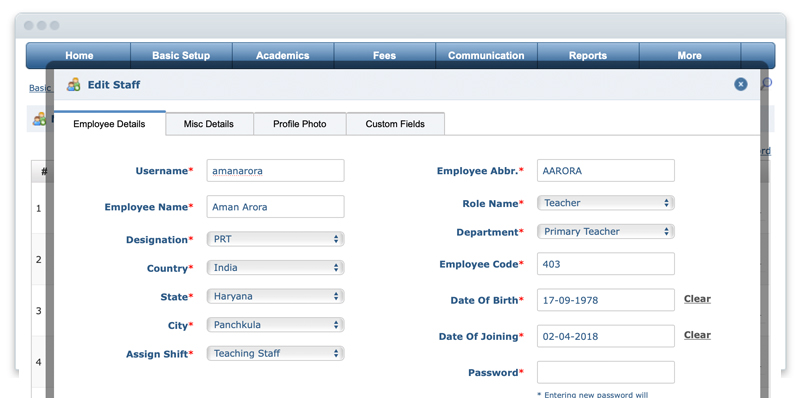800x398 pixels.
Task: Click the staff icon behind the dialog
Action: point(39,119)
